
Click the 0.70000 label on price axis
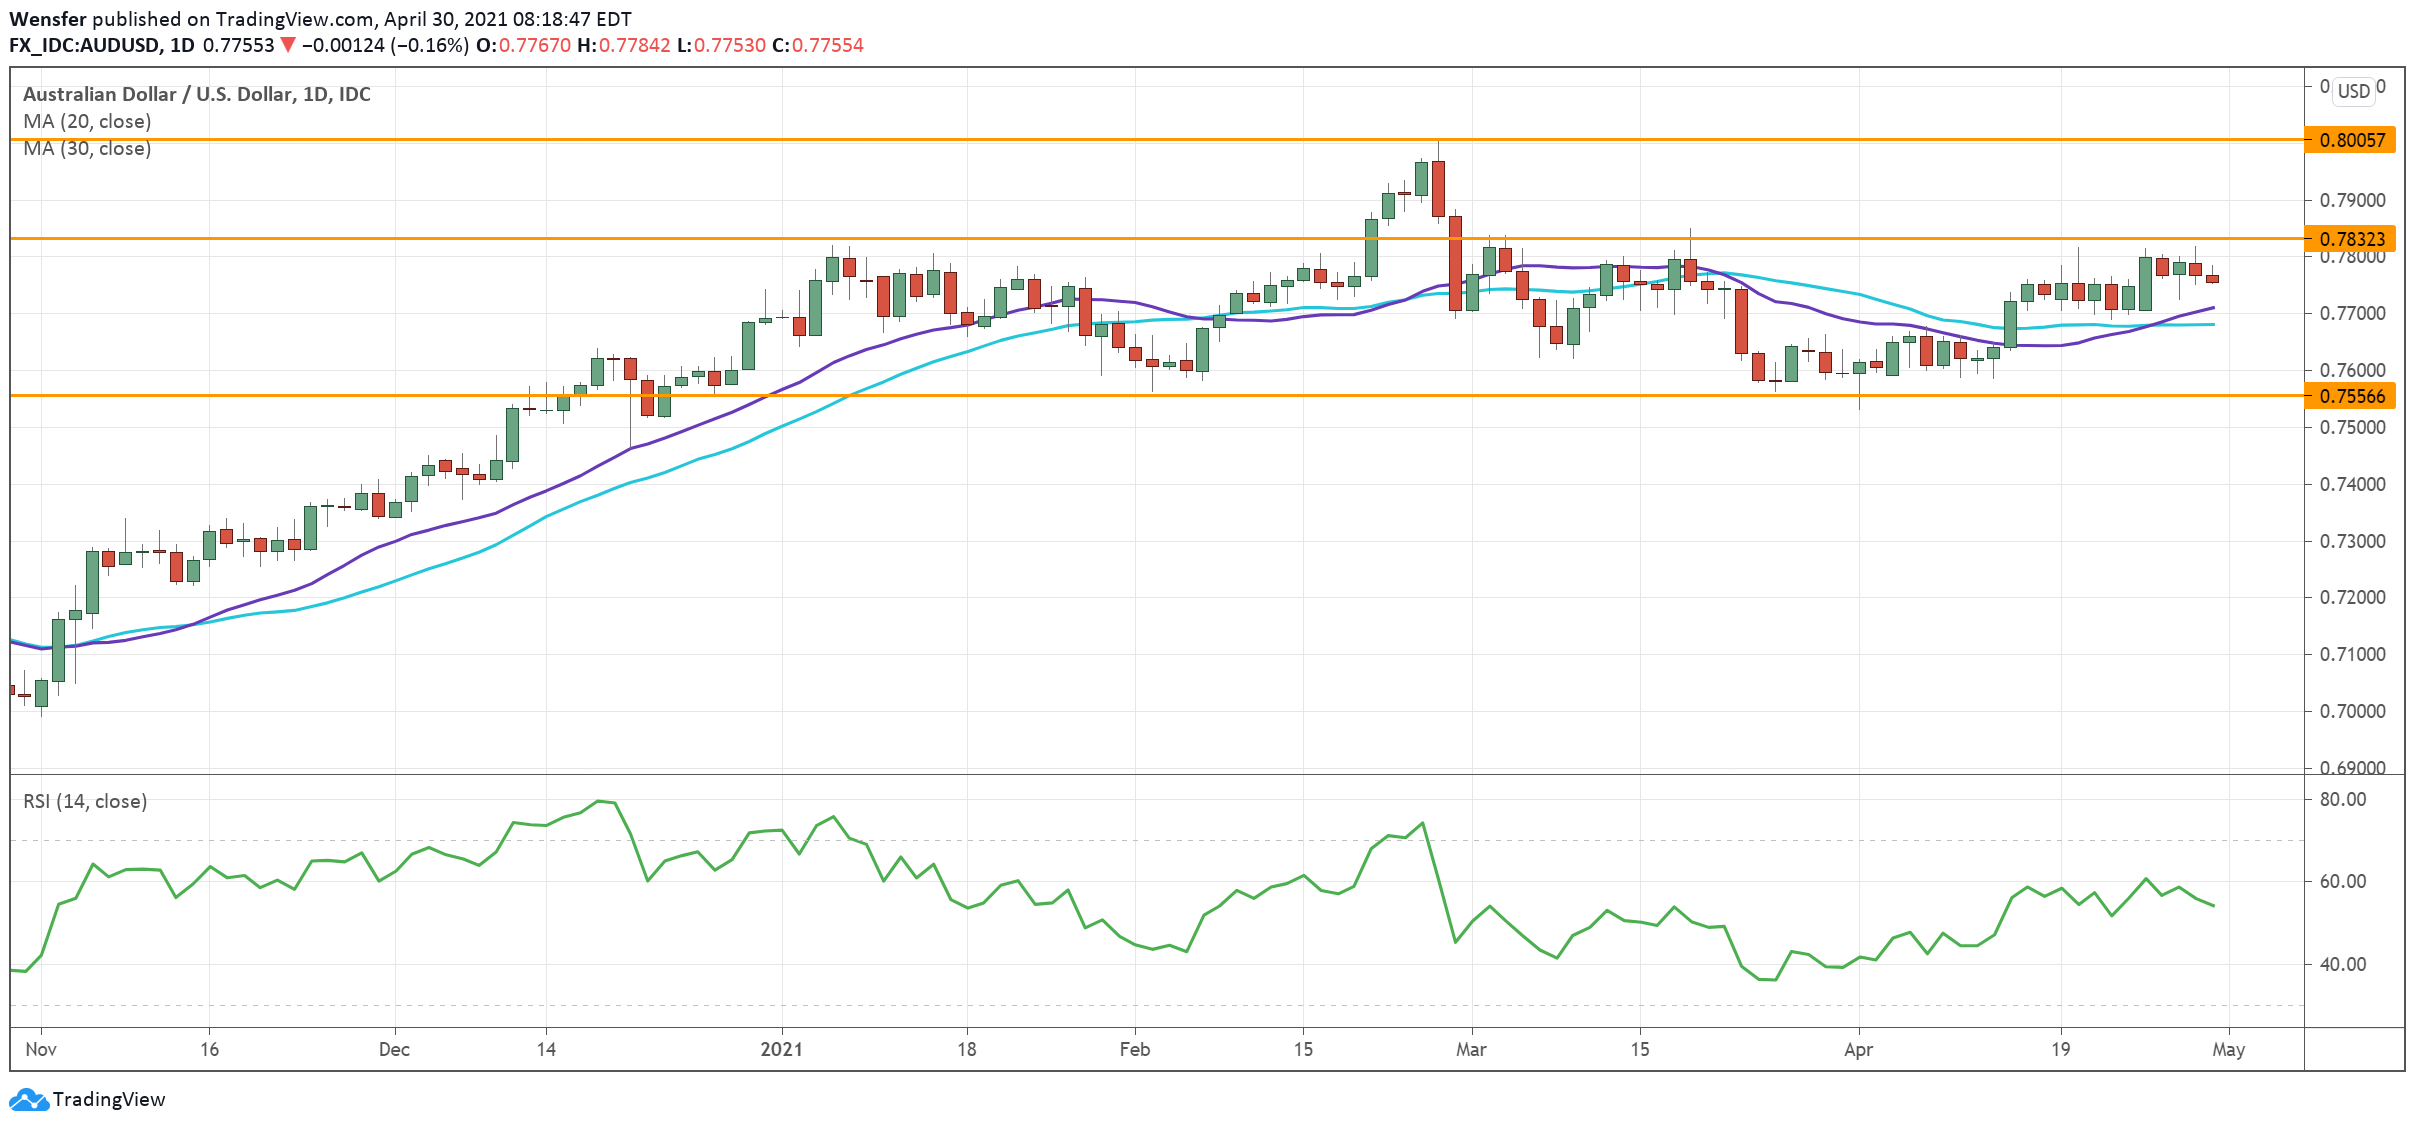point(2352,711)
